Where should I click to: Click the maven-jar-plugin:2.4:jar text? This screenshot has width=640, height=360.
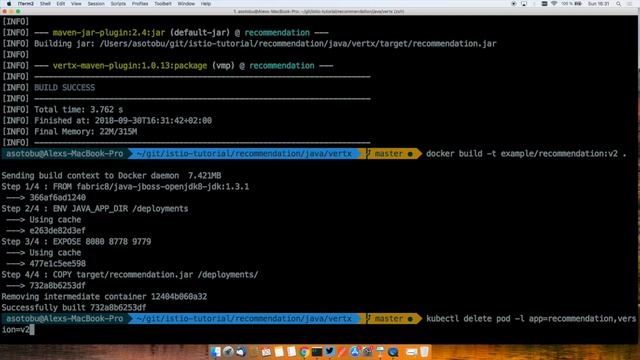click(109, 33)
